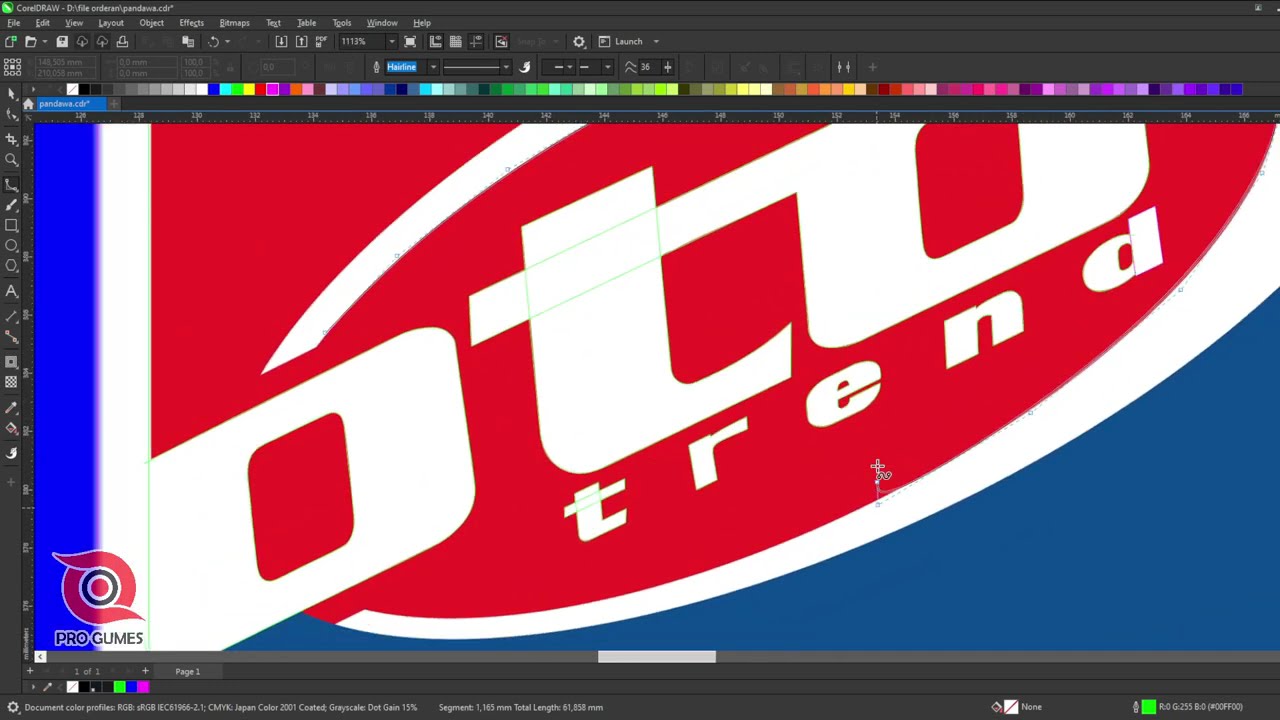The image size is (1280, 720).
Task: Toggle Show Grid button
Action: point(456,41)
